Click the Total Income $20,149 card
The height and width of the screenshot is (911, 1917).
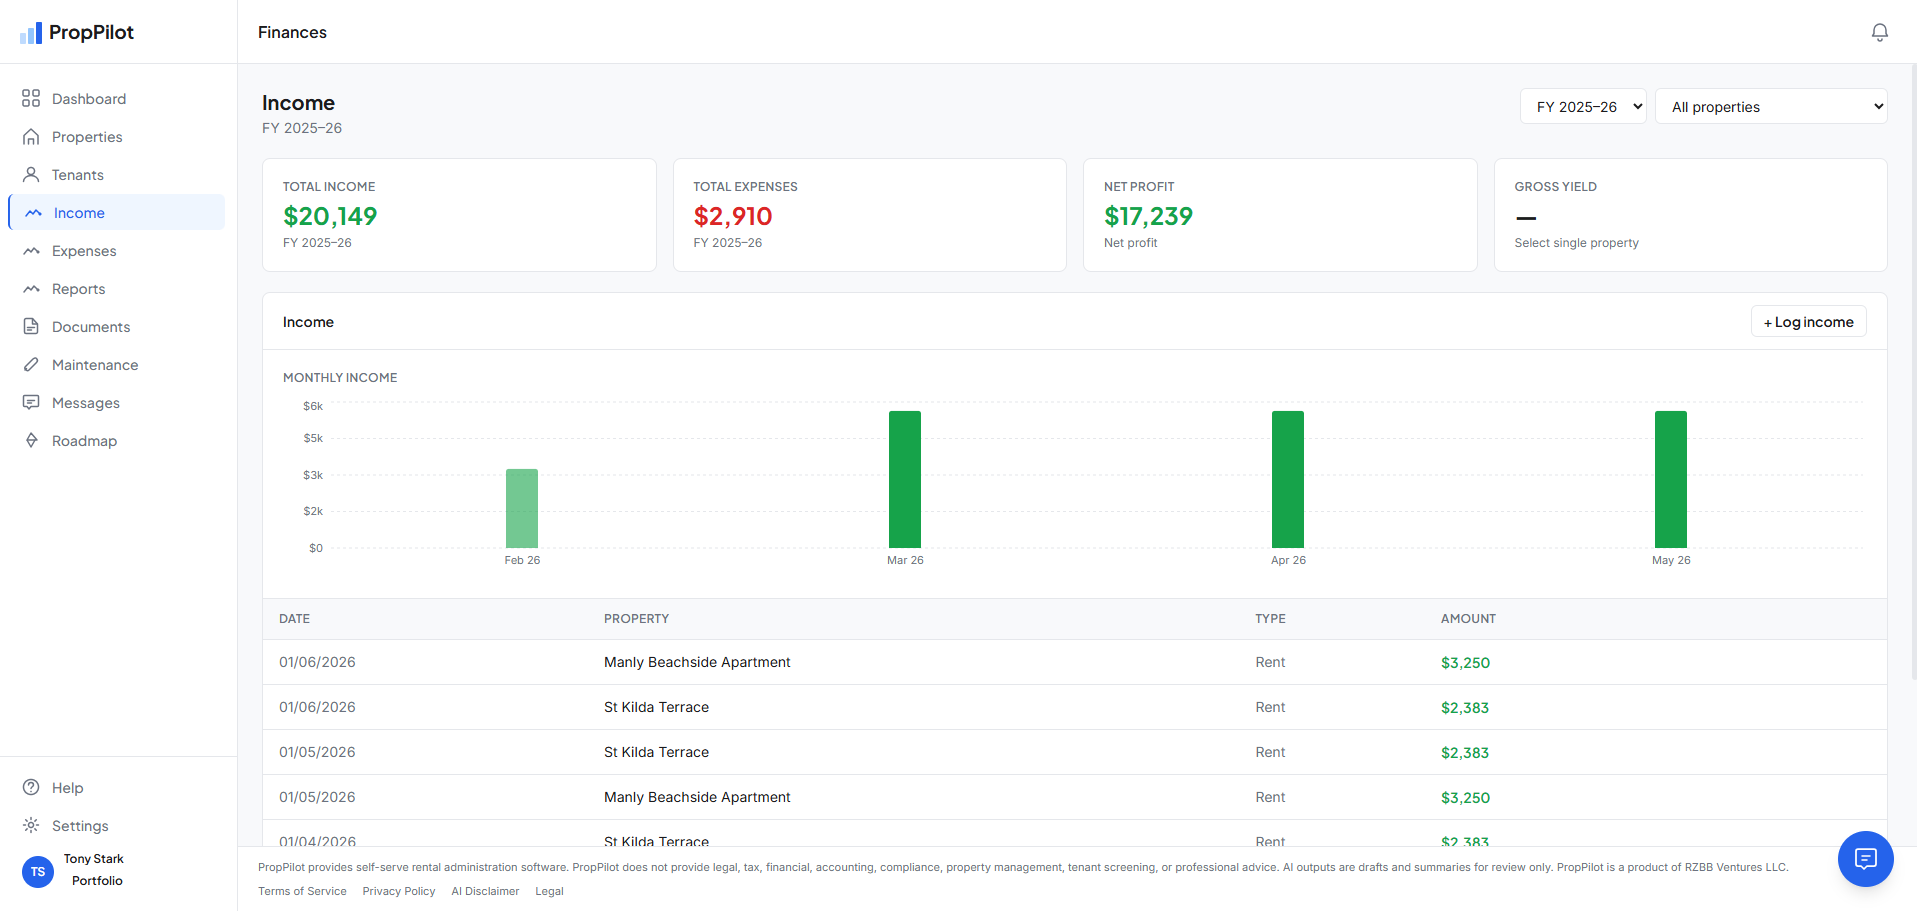point(459,215)
